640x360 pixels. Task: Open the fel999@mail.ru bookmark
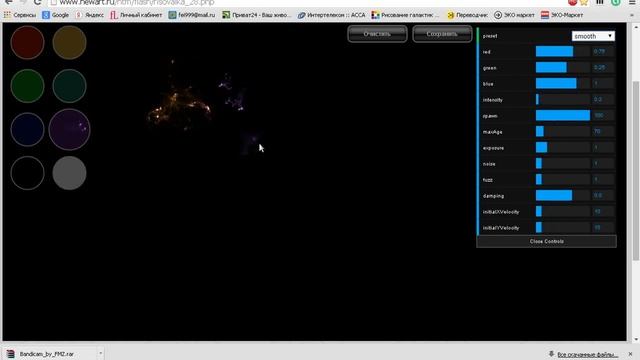[x=192, y=15]
